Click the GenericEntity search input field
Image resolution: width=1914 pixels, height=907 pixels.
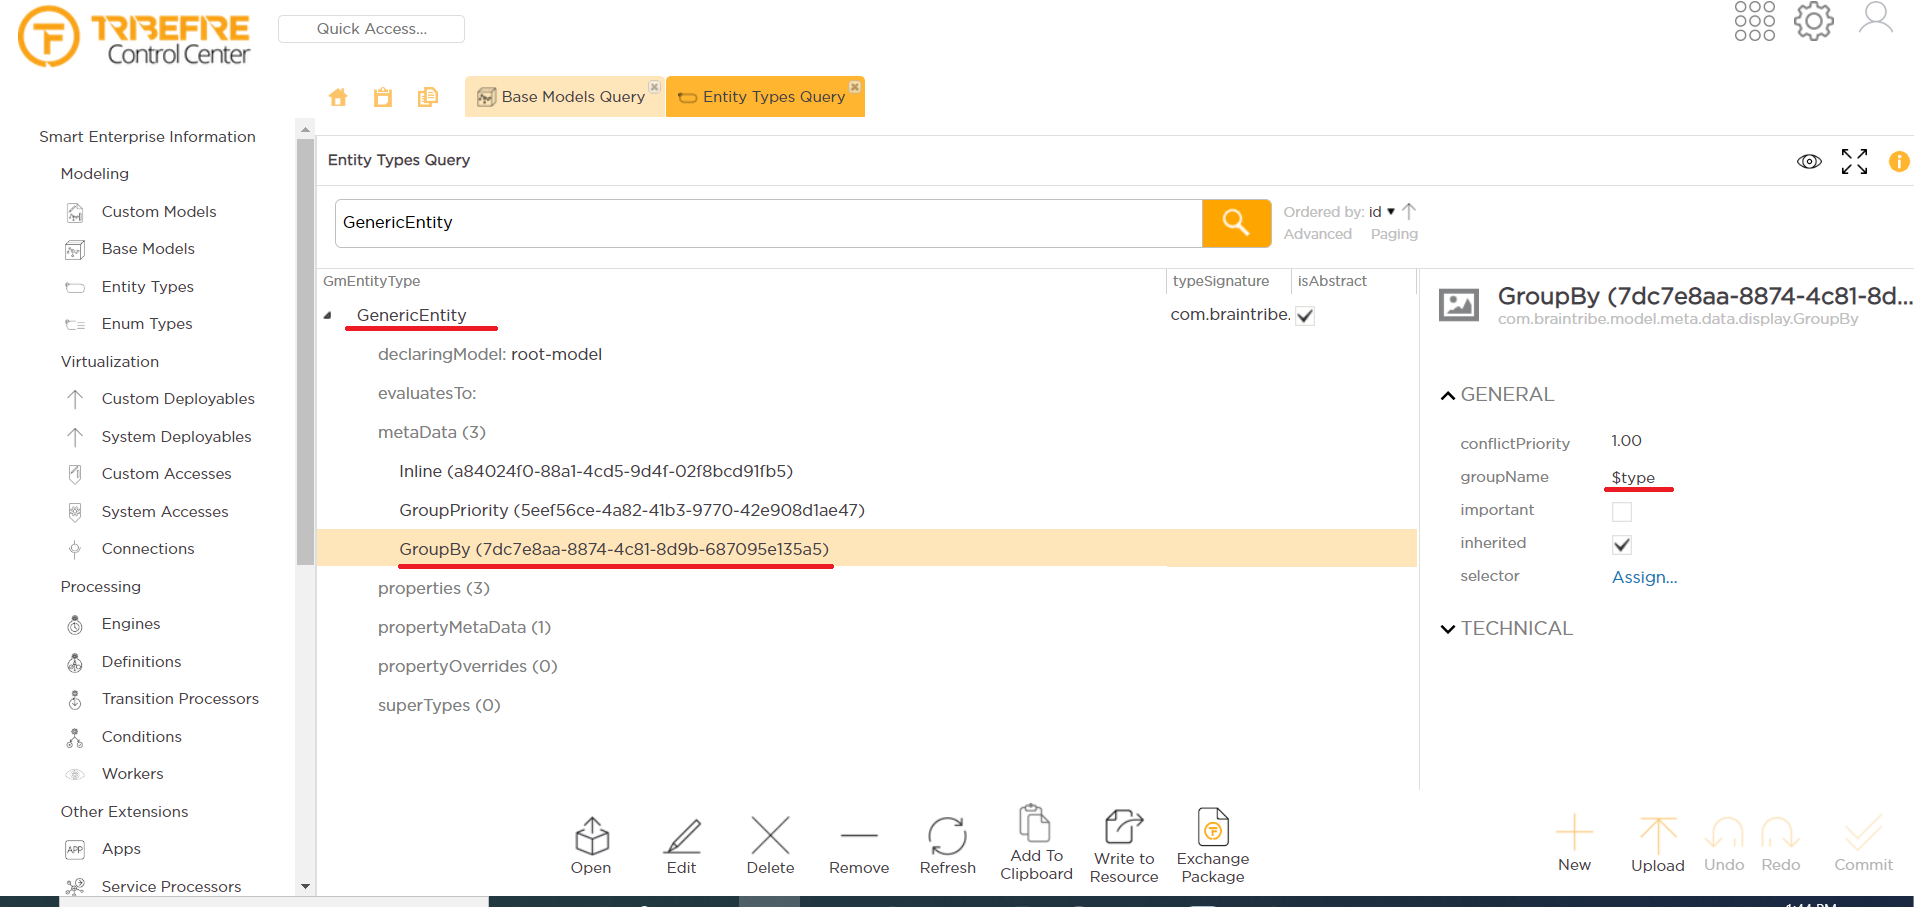click(x=768, y=223)
